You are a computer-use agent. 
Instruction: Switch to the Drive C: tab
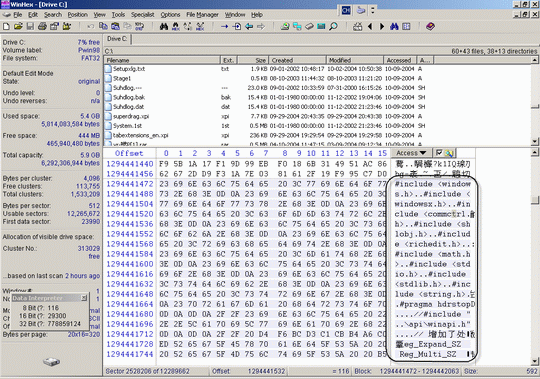tap(117, 39)
